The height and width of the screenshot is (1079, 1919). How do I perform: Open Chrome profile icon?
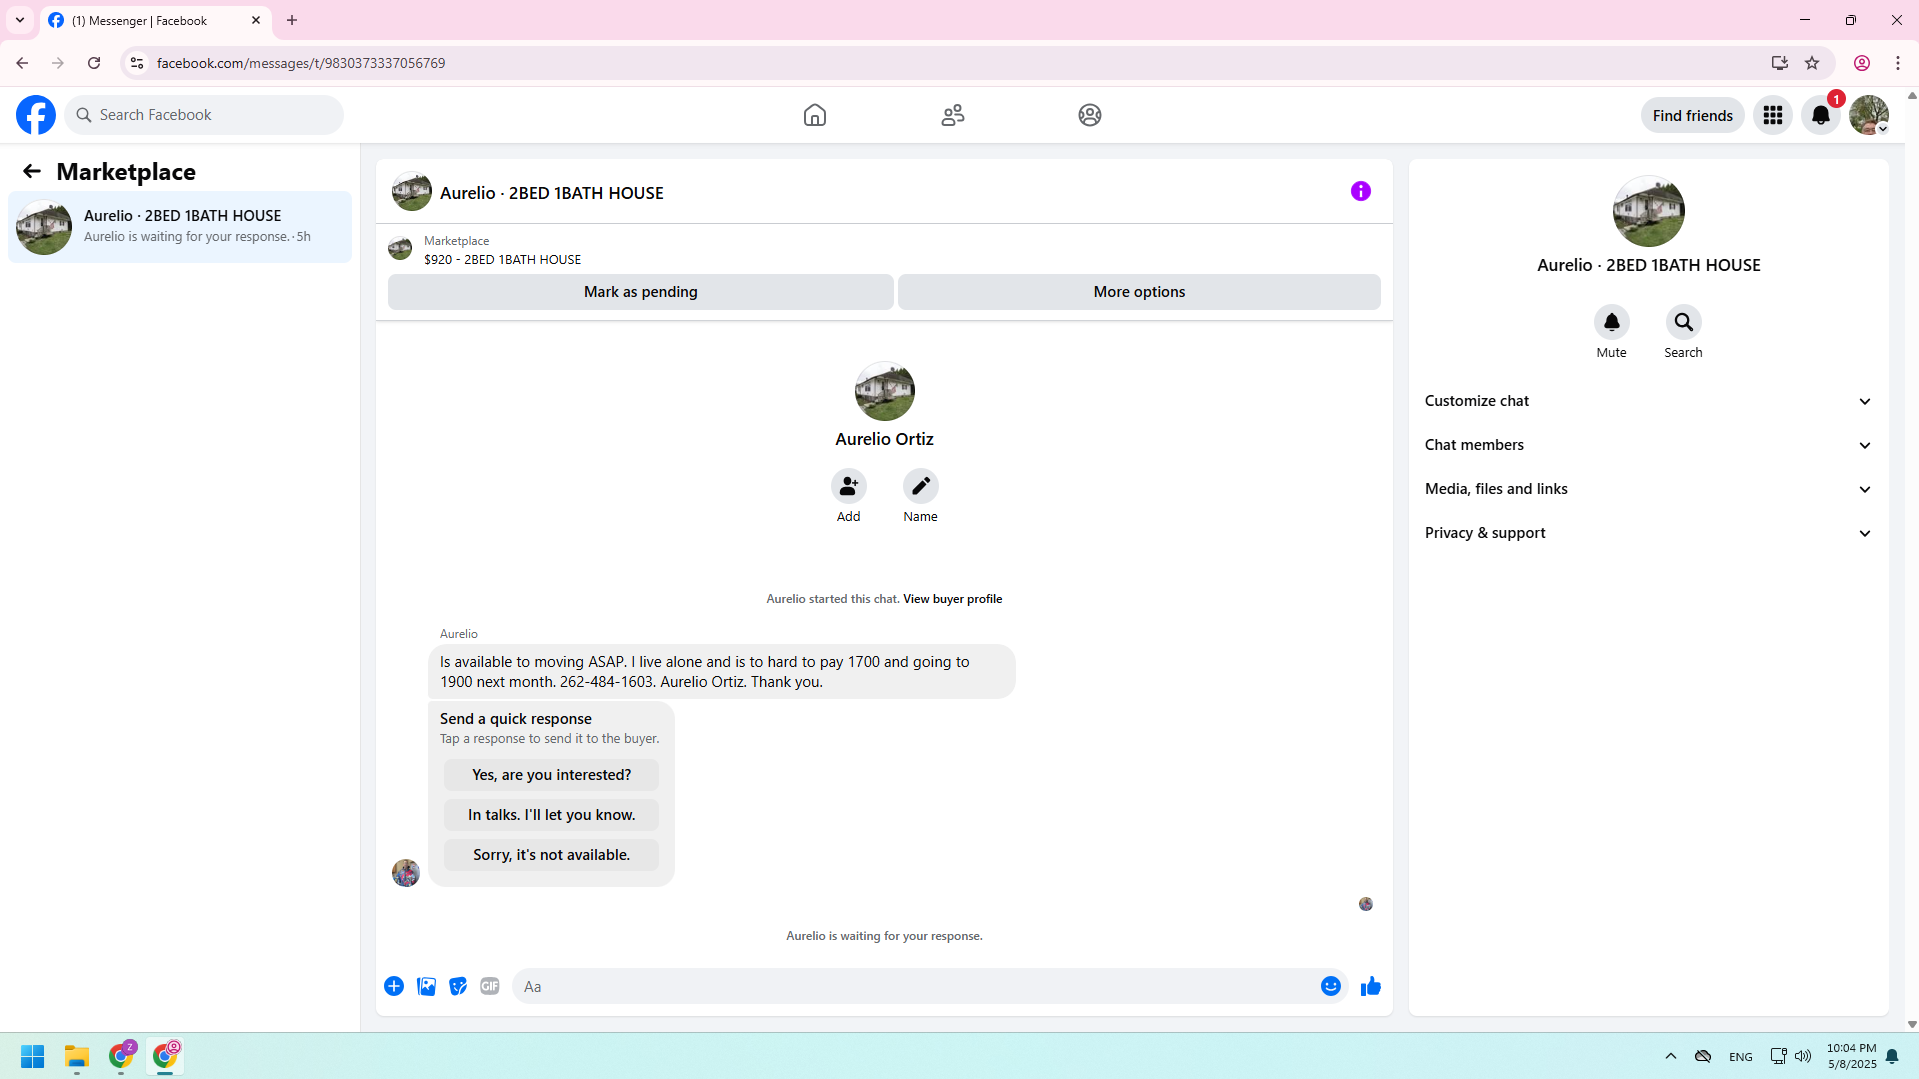click(x=1862, y=63)
